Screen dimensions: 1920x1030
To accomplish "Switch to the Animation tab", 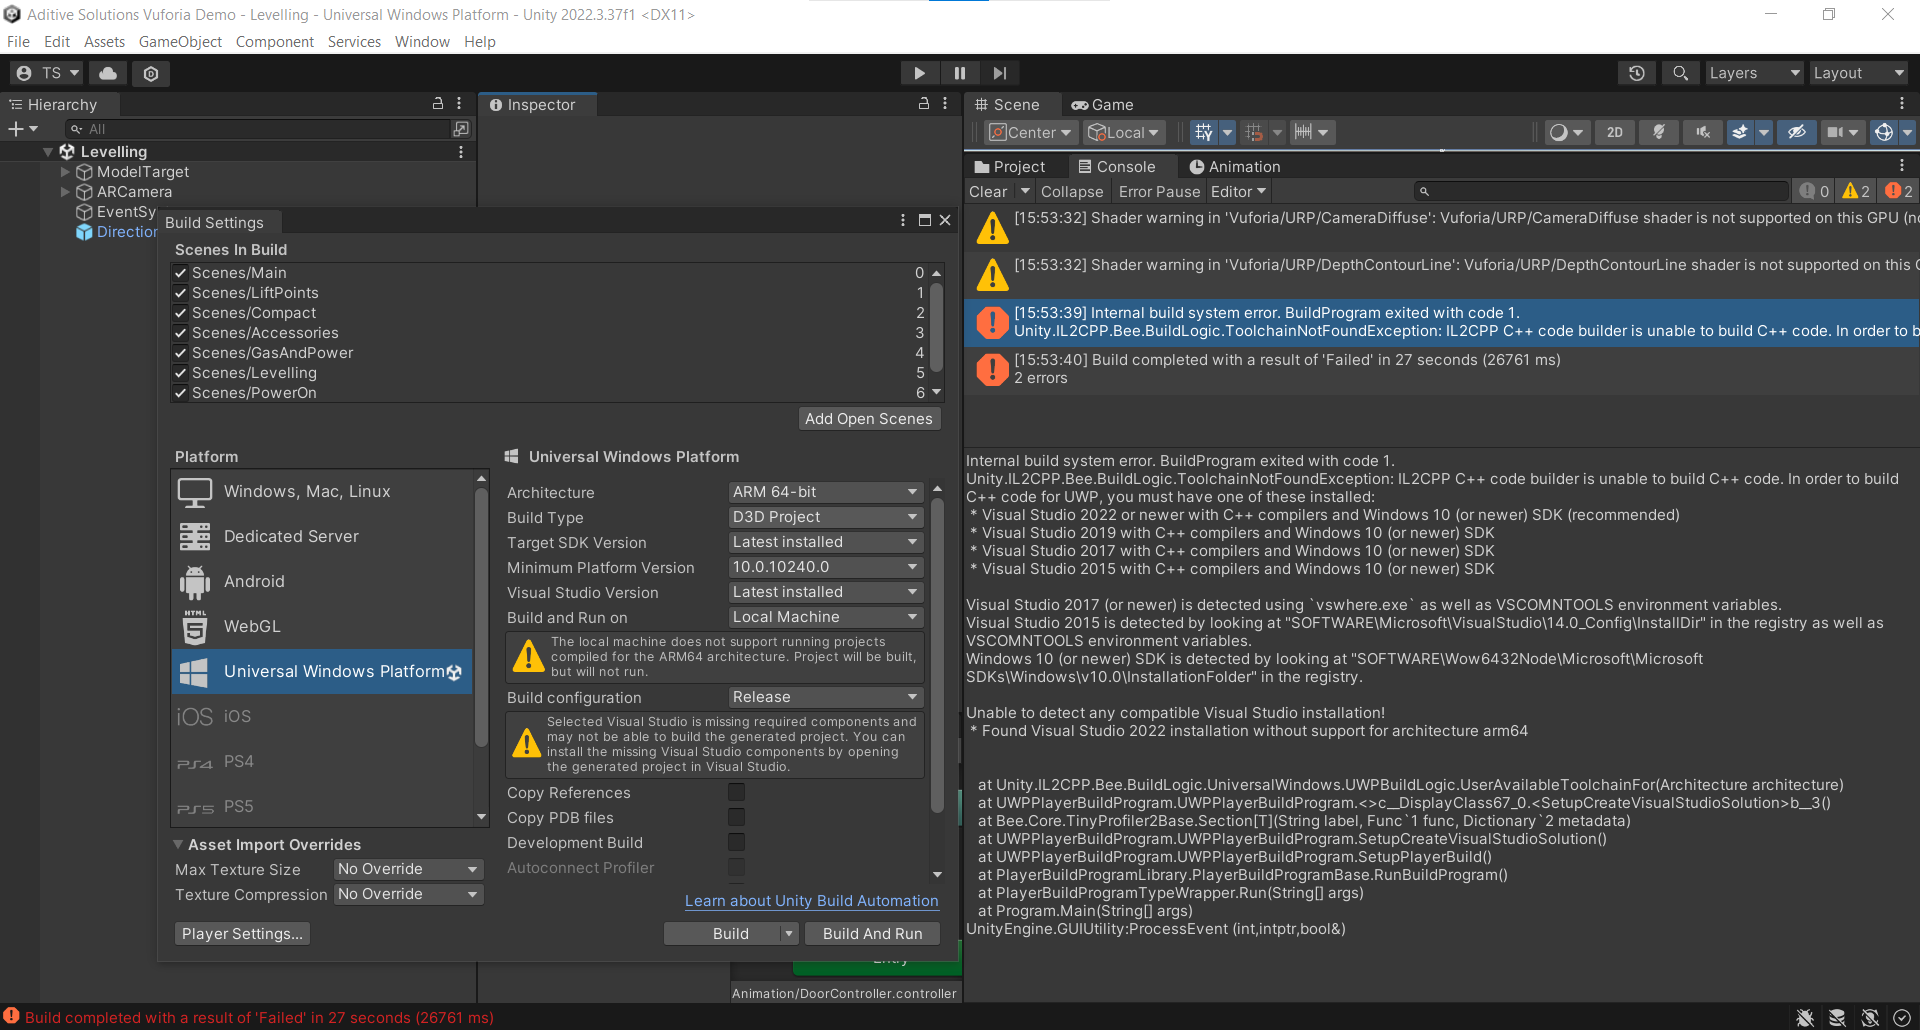I will click(1235, 167).
